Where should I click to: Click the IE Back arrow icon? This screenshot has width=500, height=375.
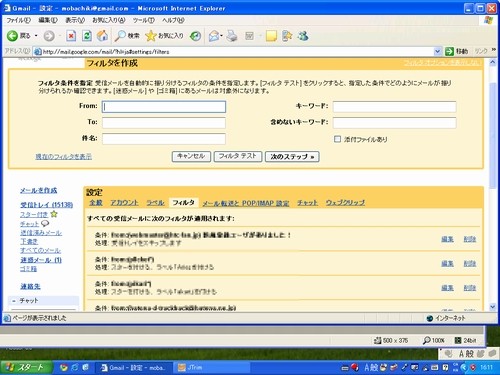coord(12,36)
